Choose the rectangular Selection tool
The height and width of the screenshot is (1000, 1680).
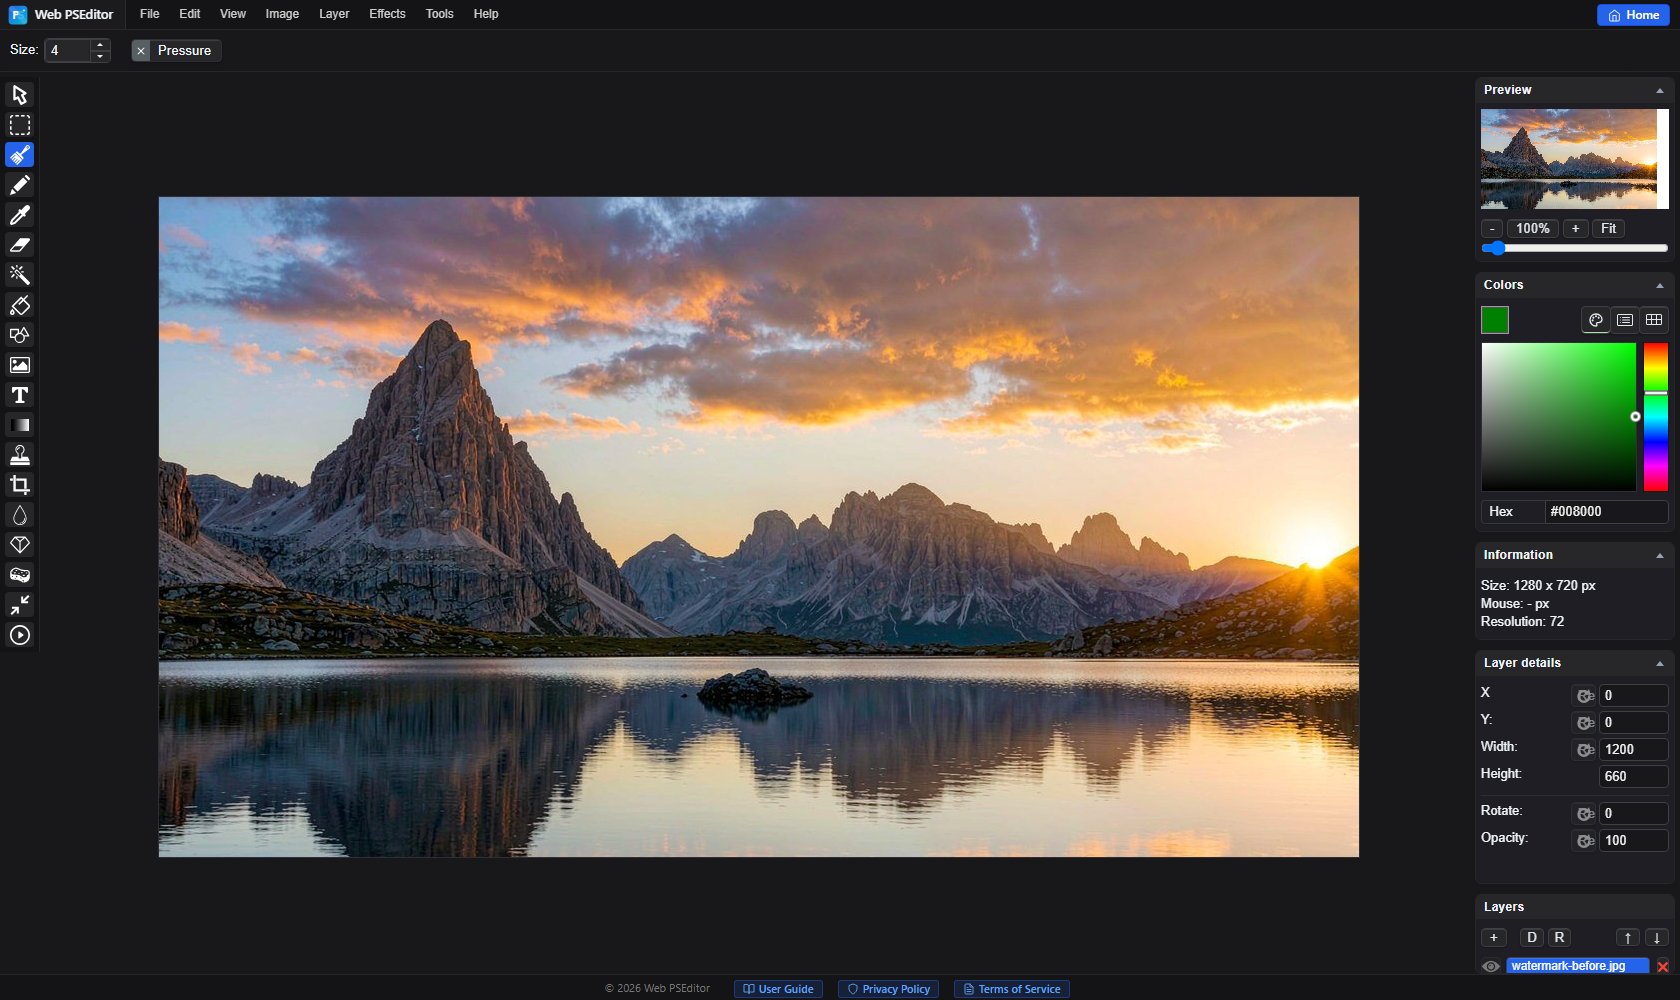[x=19, y=125]
